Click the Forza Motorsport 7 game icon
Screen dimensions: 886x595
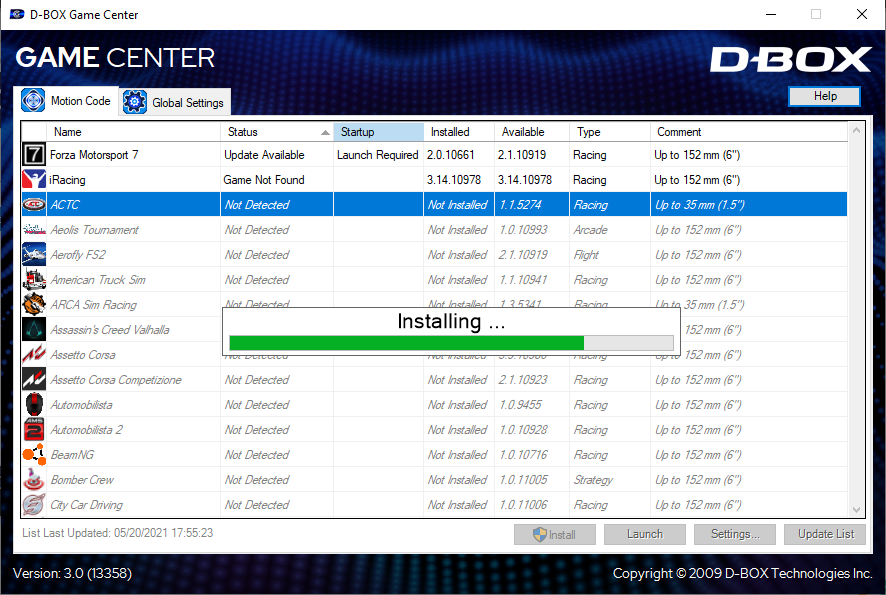point(34,154)
